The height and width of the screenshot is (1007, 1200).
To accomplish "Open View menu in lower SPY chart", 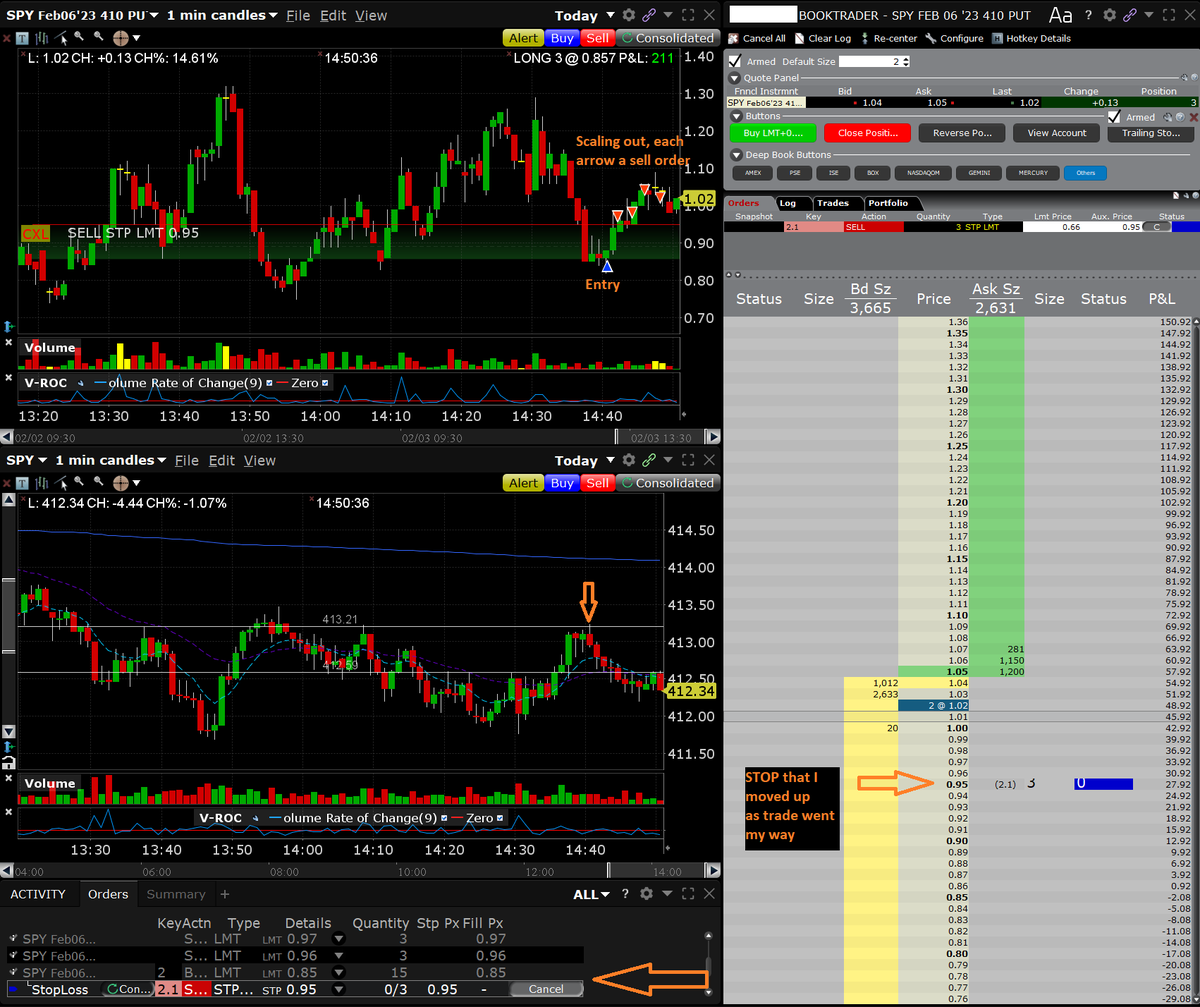I will (259, 460).
